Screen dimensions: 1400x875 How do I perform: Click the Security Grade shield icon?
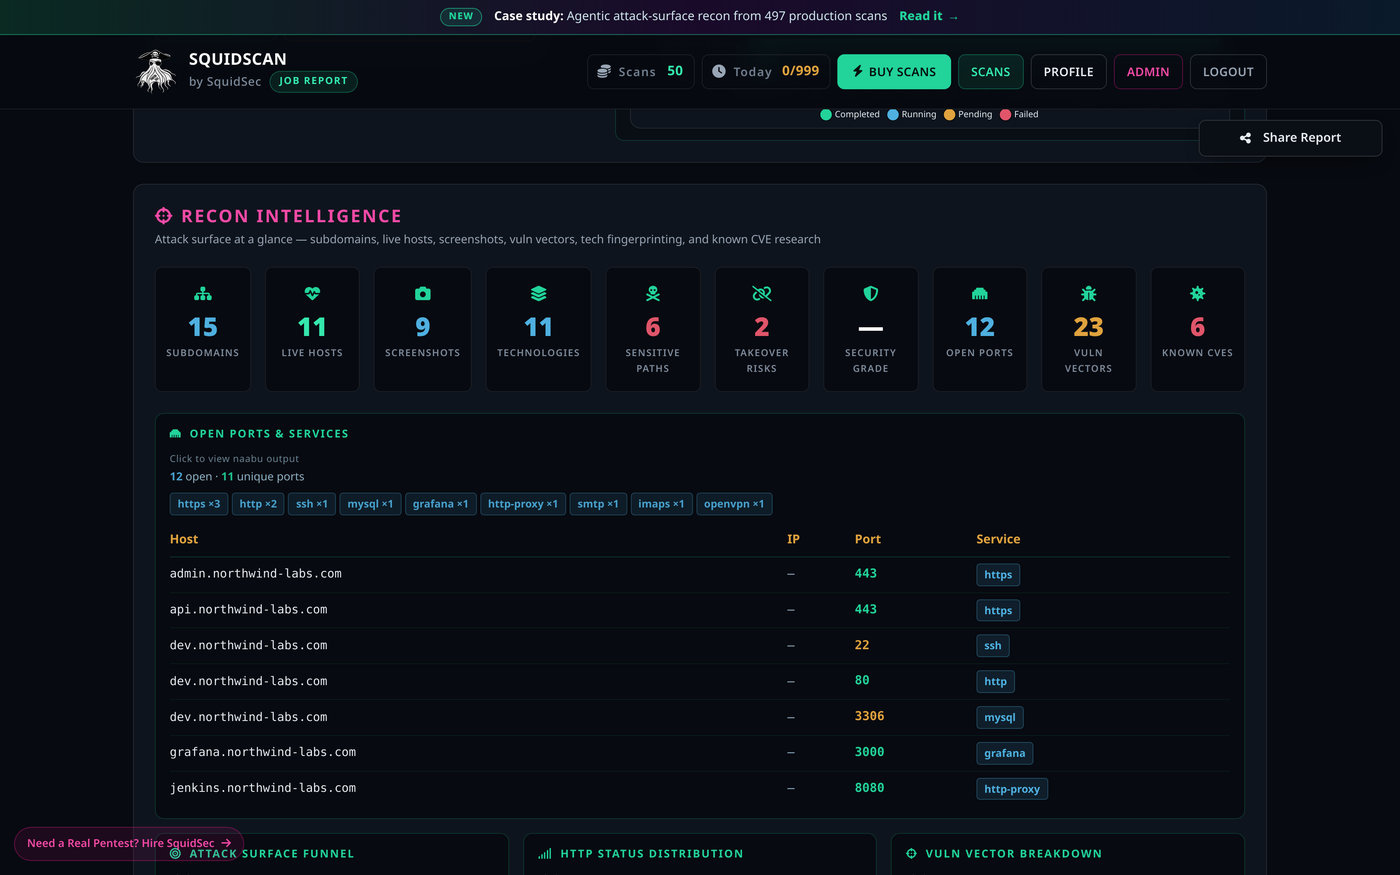click(871, 294)
